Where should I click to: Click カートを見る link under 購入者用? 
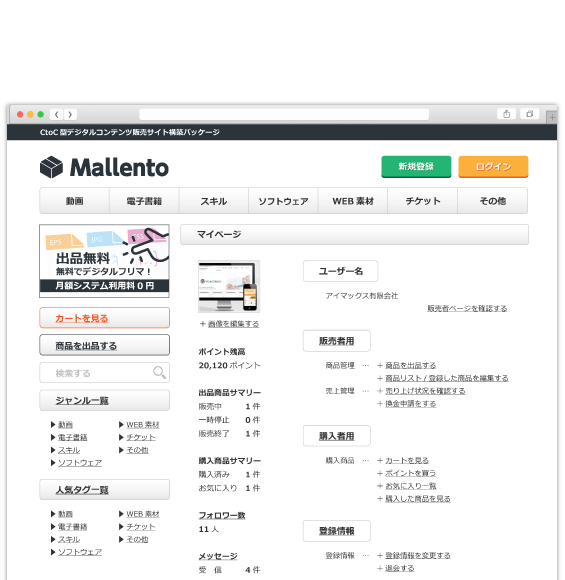point(407,461)
